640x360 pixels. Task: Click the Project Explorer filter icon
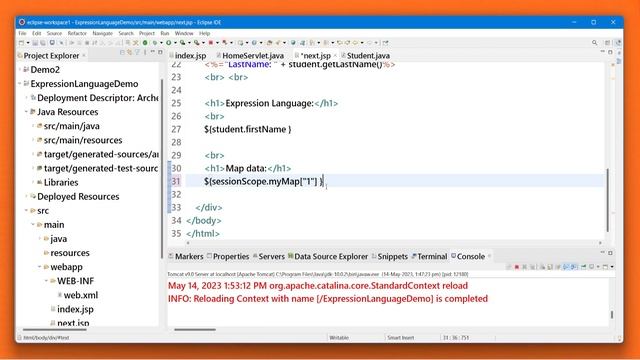(137, 53)
